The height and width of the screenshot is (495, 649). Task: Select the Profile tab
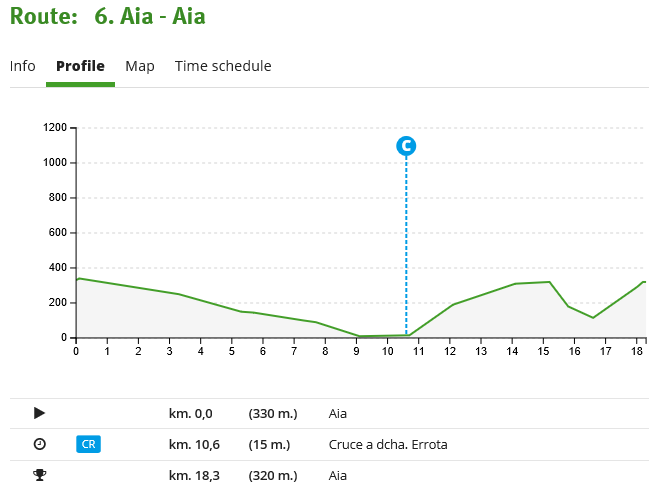tap(80, 66)
